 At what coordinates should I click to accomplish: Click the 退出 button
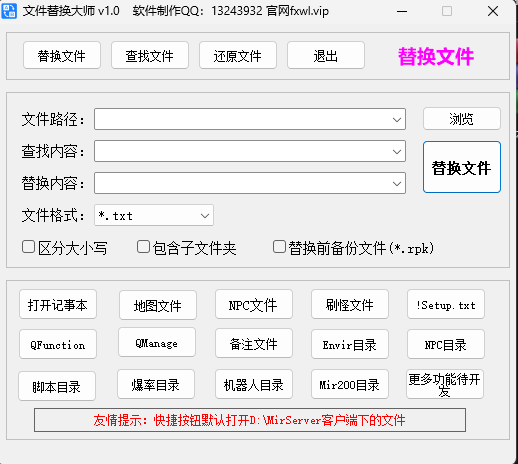[x=326, y=55]
